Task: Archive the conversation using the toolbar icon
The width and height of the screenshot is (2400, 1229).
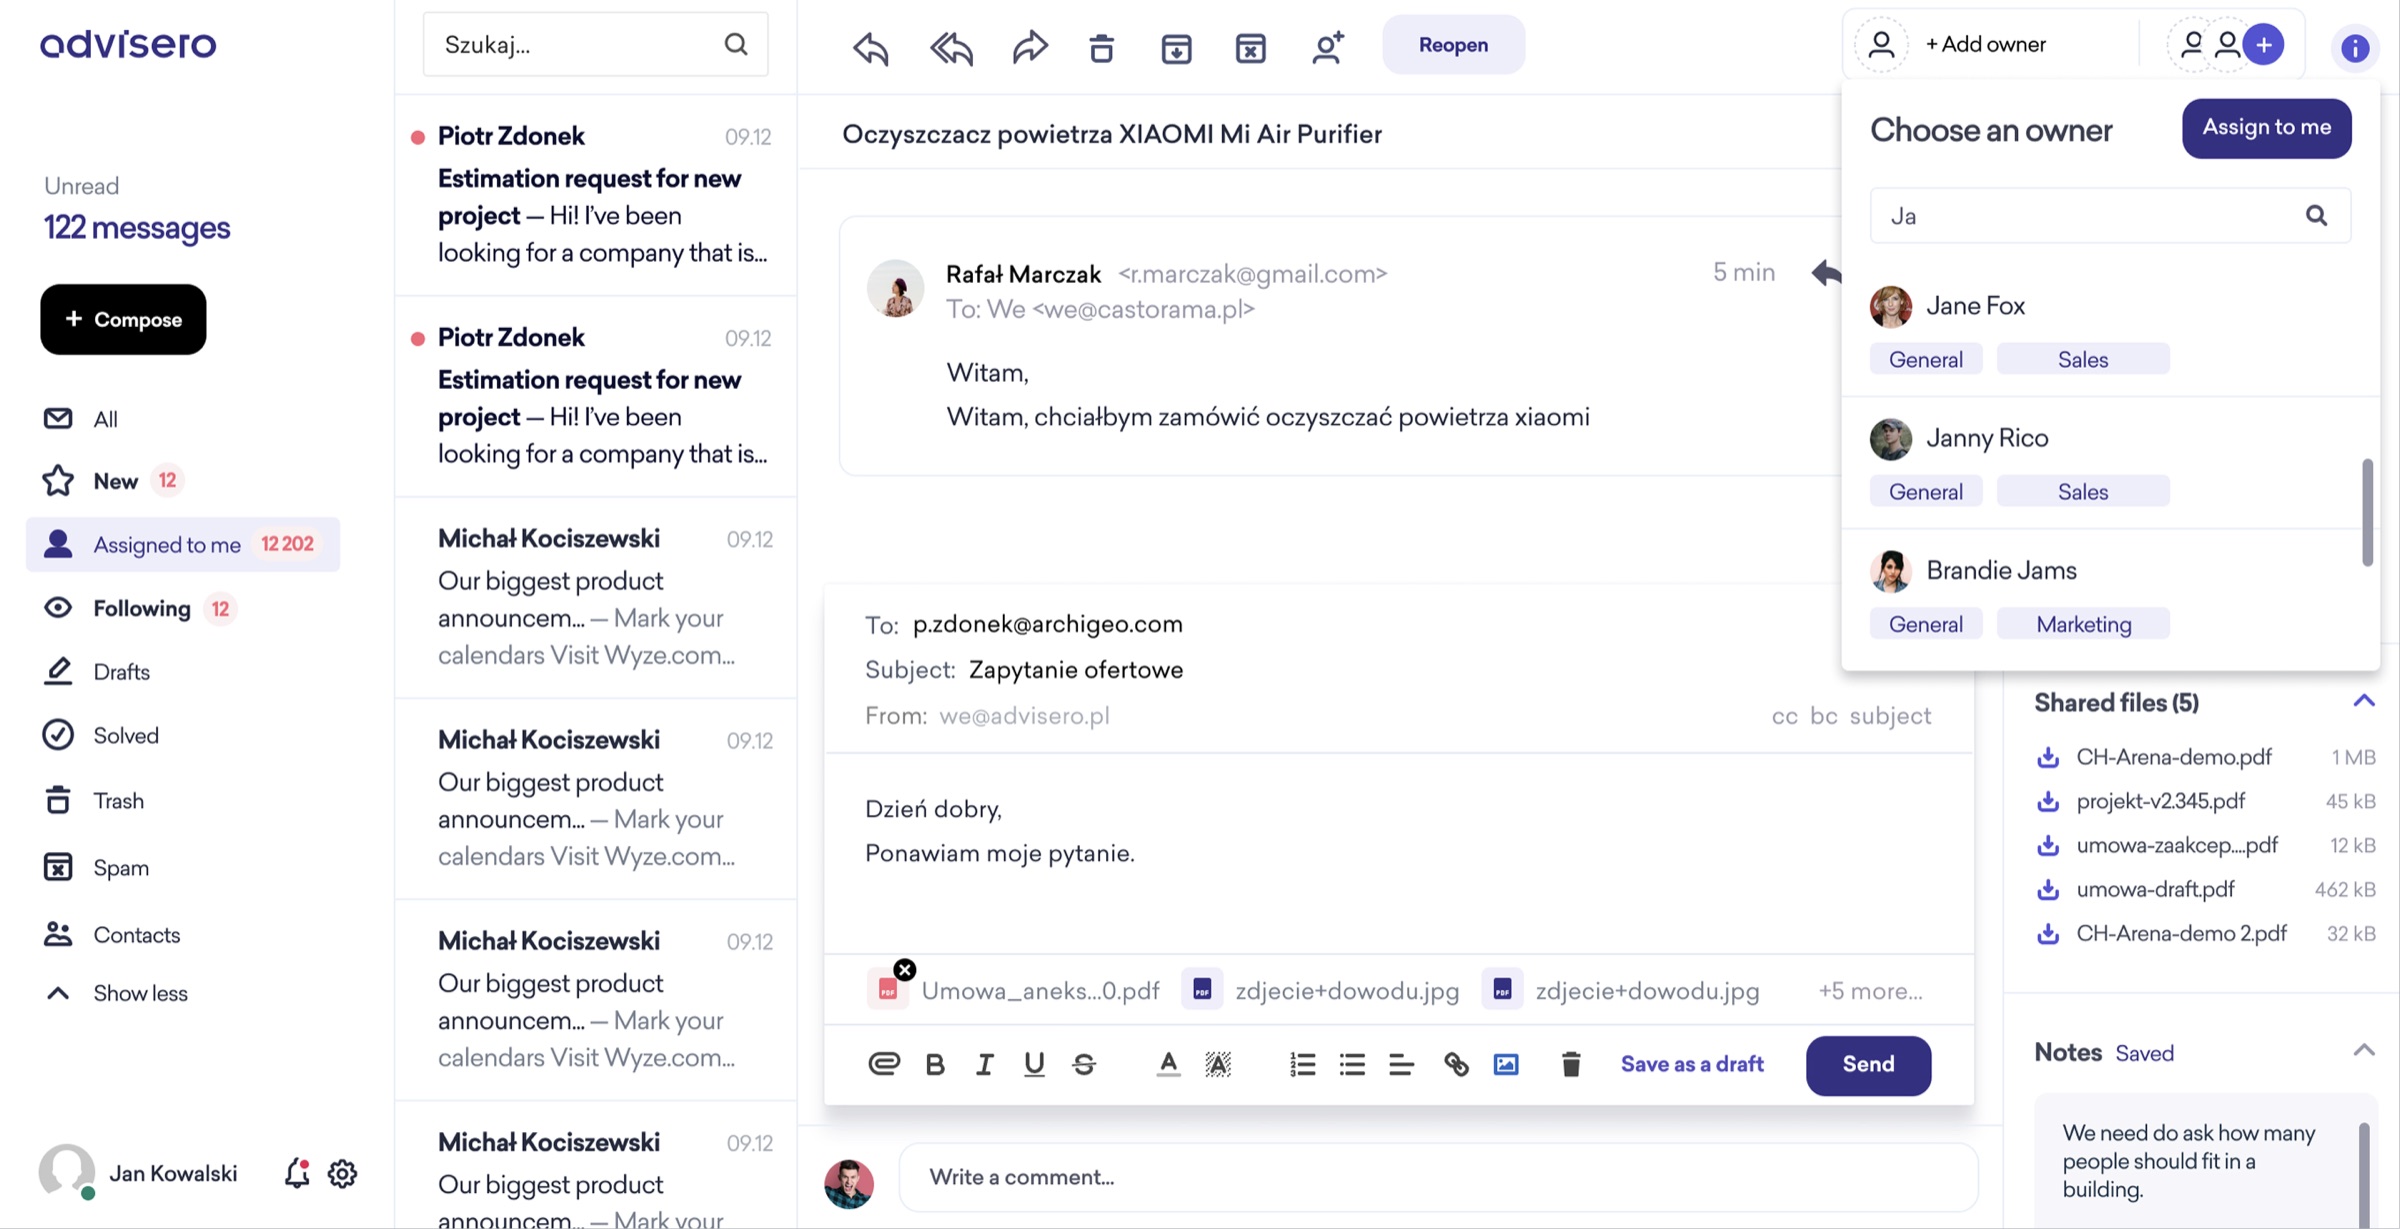Action: click(x=1176, y=47)
